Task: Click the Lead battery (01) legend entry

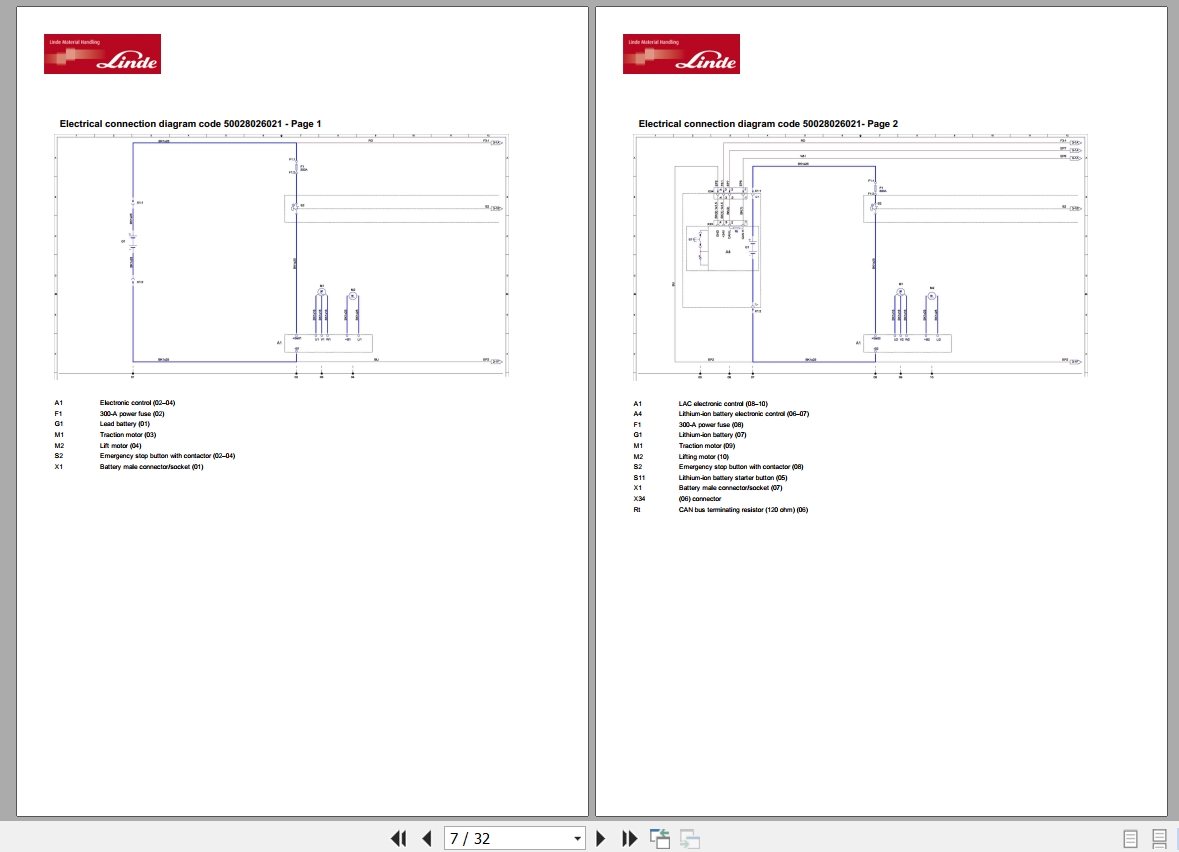Action: [x=125, y=424]
